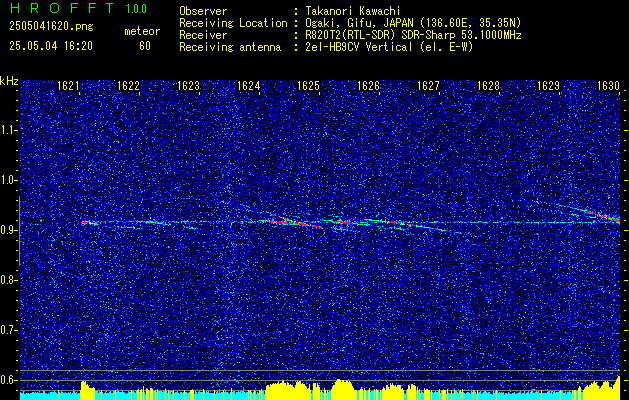Select the filename 2505041620.png
This screenshot has height=400, width=629.
click(51, 27)
